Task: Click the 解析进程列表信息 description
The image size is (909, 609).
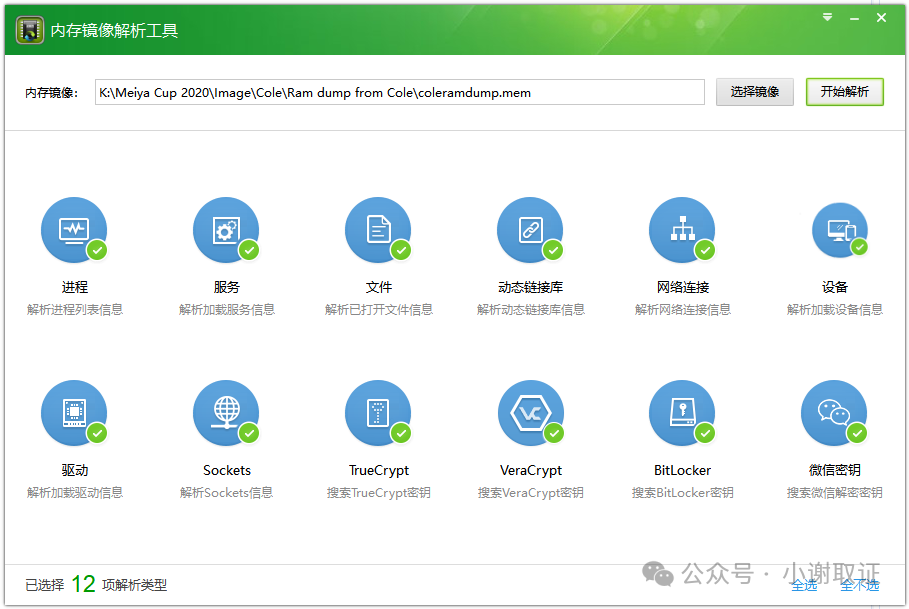Action: coord(75,309)
